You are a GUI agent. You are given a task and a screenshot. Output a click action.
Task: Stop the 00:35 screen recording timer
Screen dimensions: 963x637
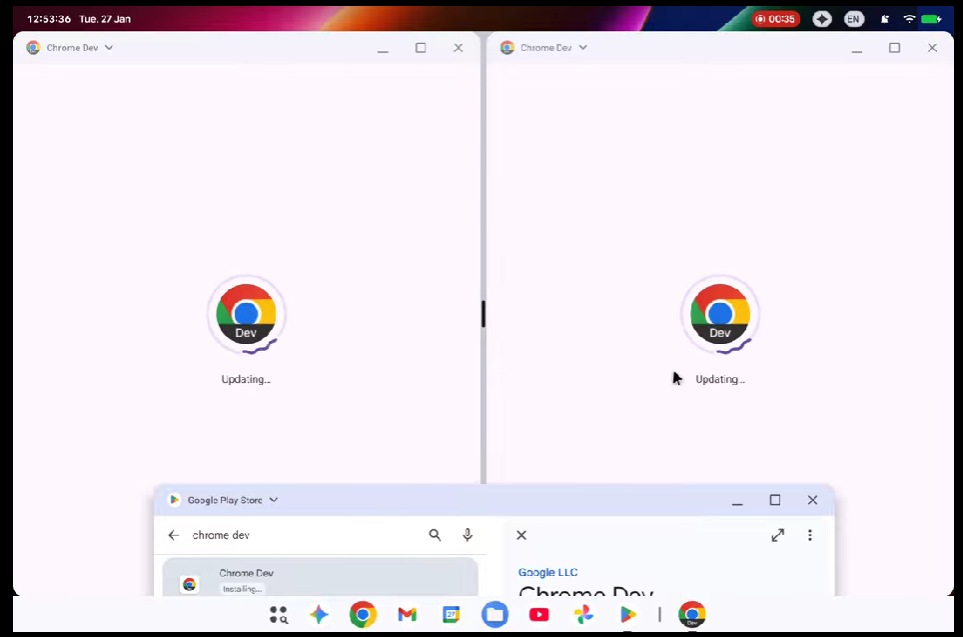click(775, 18)
